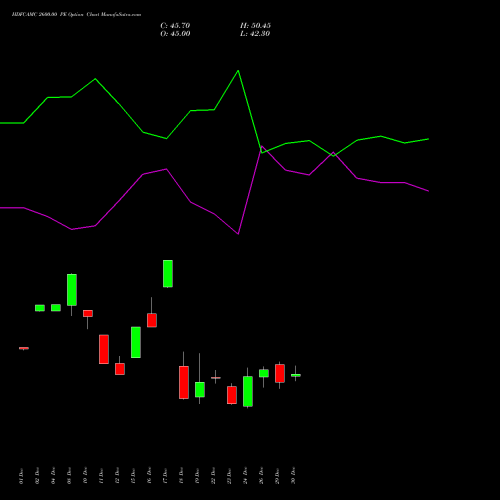Click the 11 Dec date label

pos(101,476)
